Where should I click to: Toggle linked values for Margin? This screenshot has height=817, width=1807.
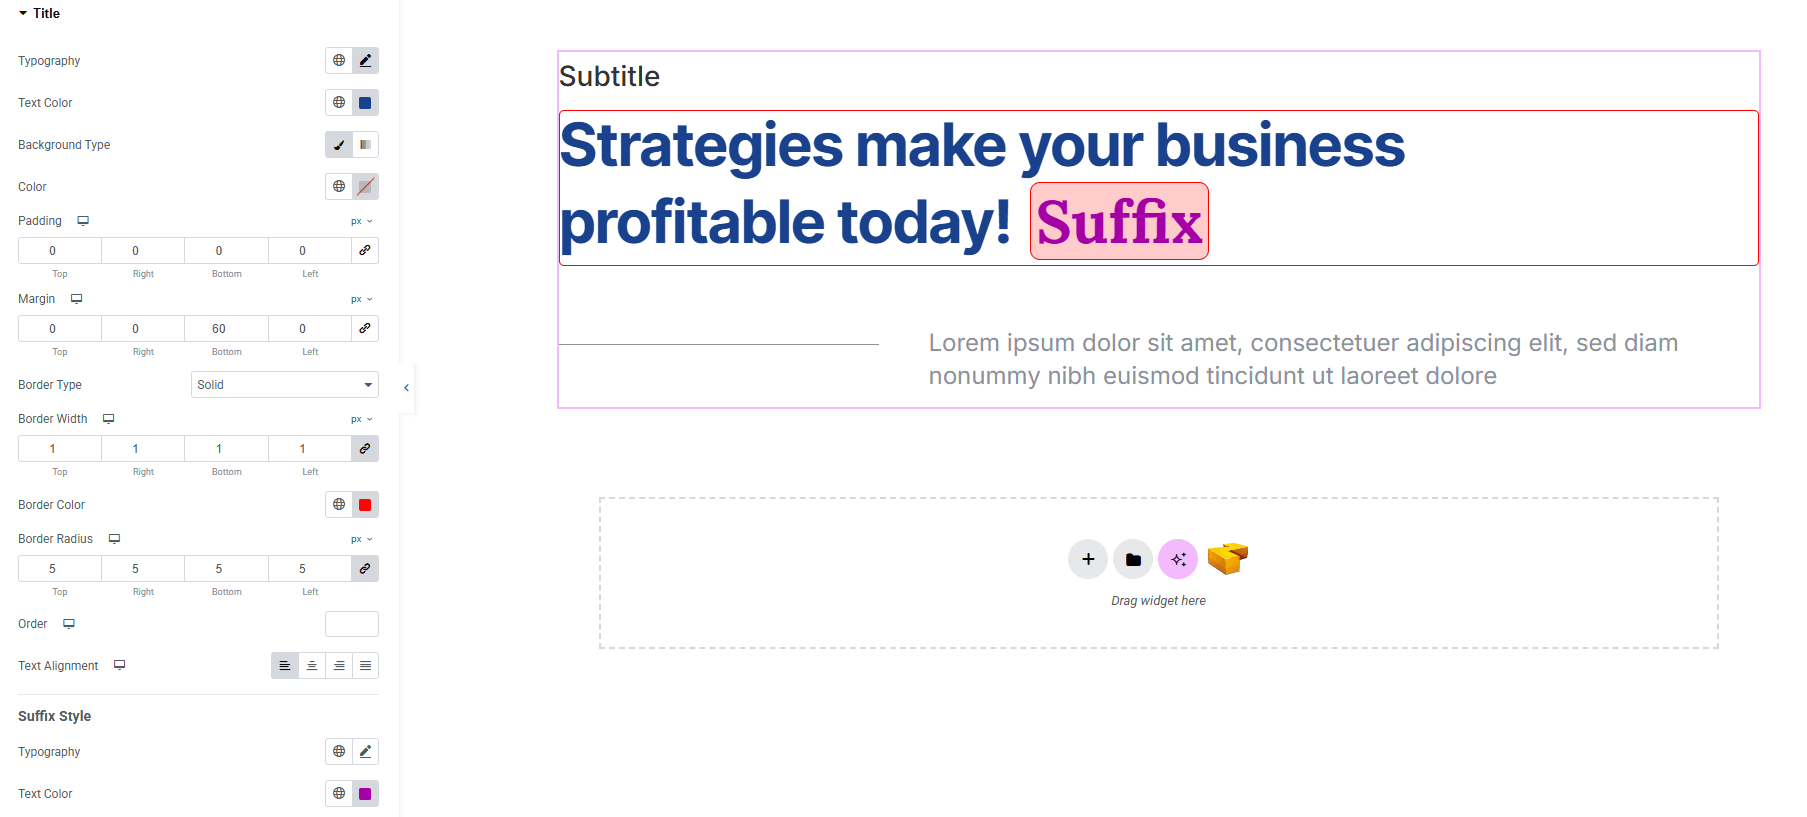[365, 329]
